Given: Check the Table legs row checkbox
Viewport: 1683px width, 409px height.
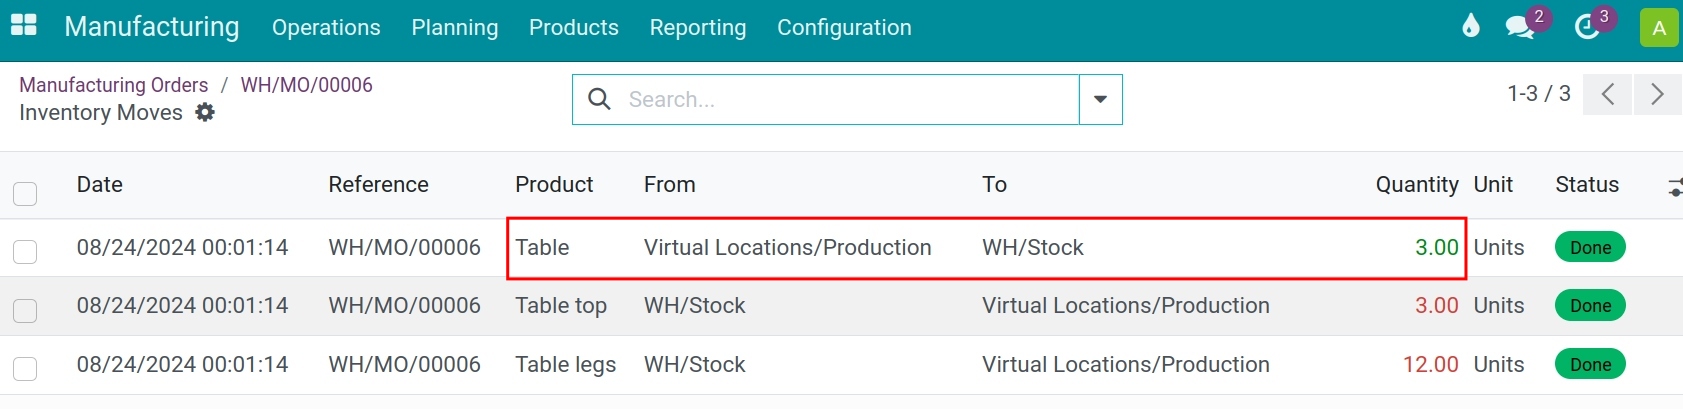Looking at the screenshot, I should tap(25, 368).
